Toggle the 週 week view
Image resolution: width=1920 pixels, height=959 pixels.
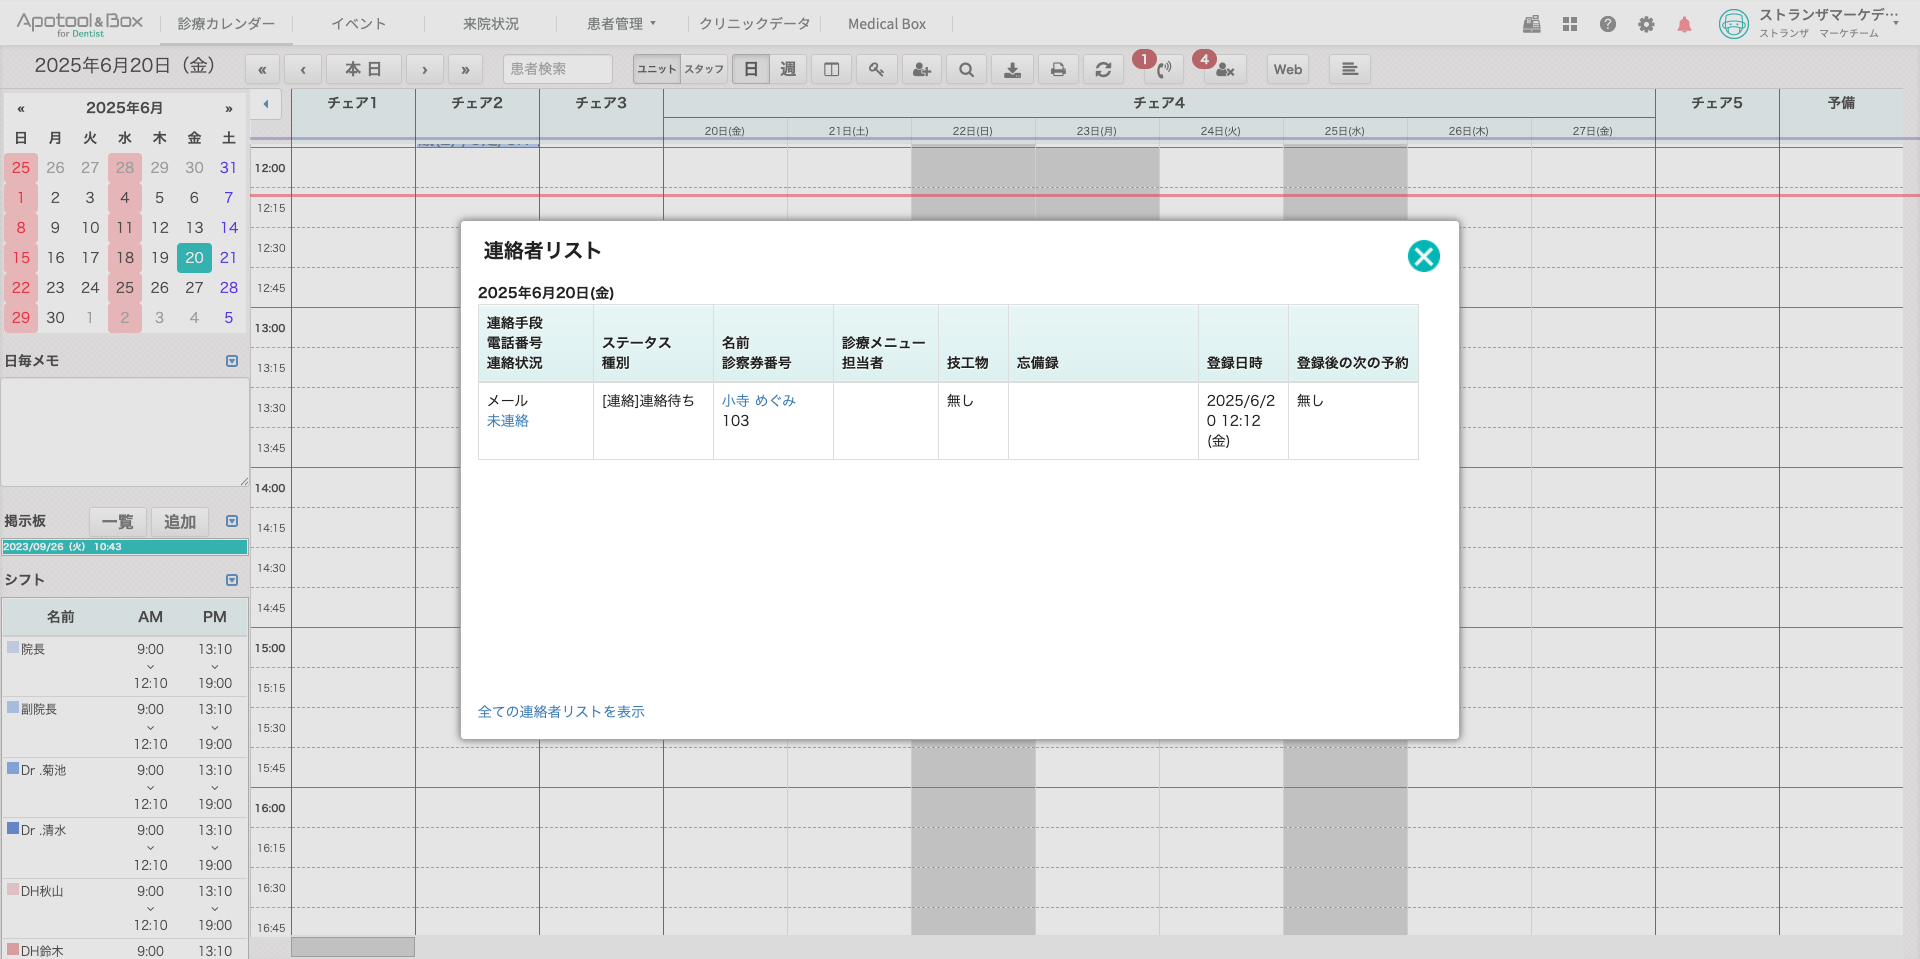788,69
